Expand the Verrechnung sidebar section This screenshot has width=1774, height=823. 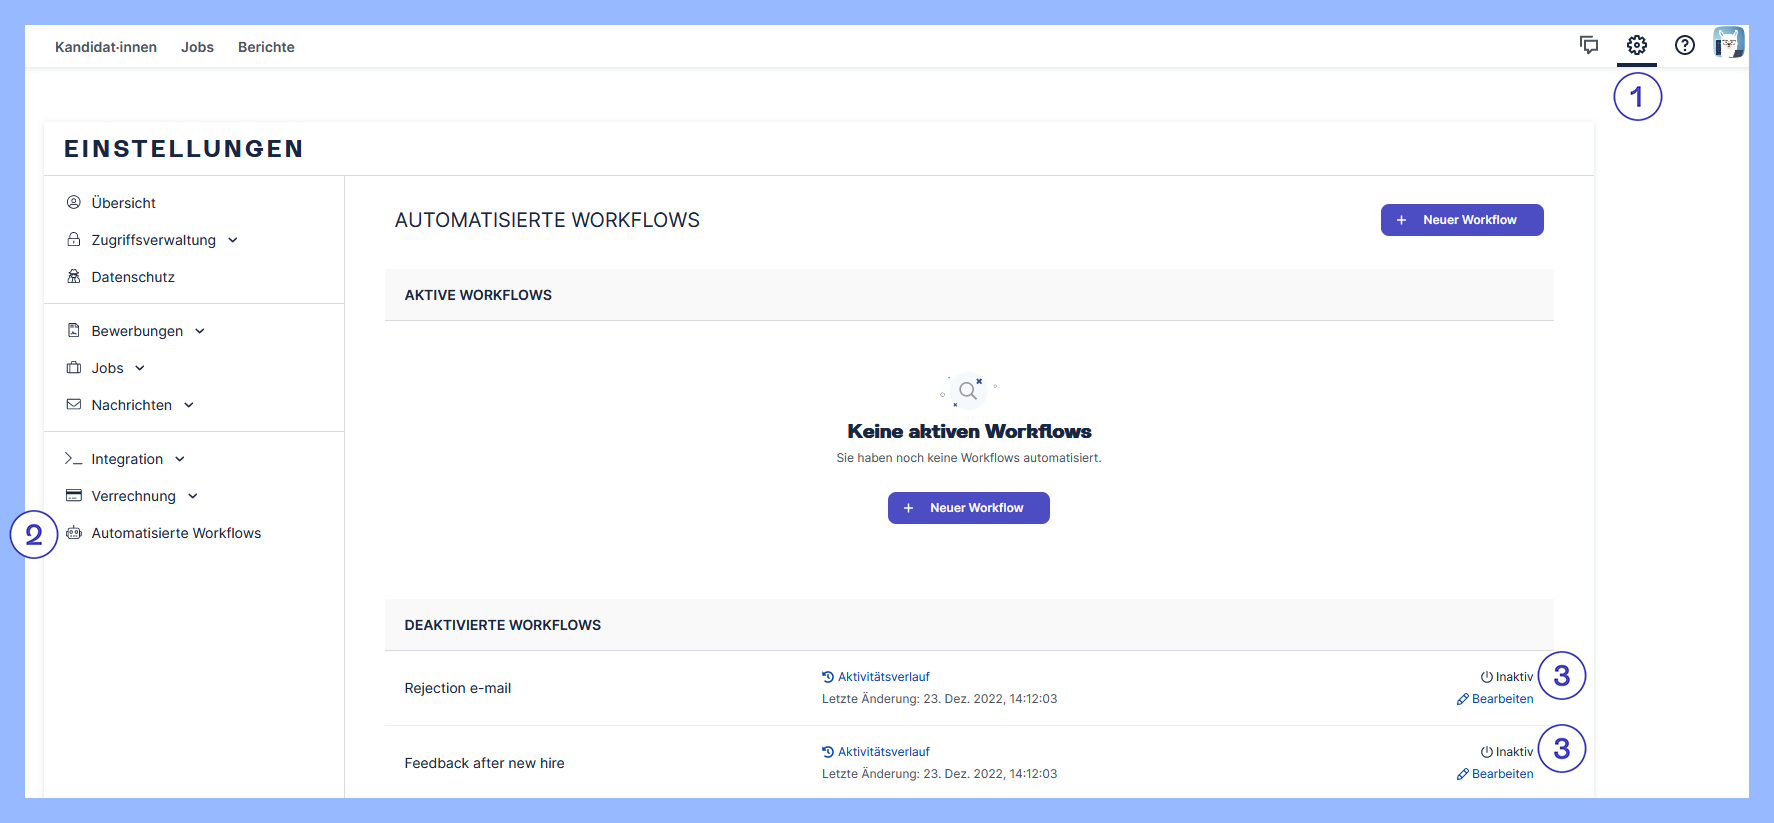point(193,496)
